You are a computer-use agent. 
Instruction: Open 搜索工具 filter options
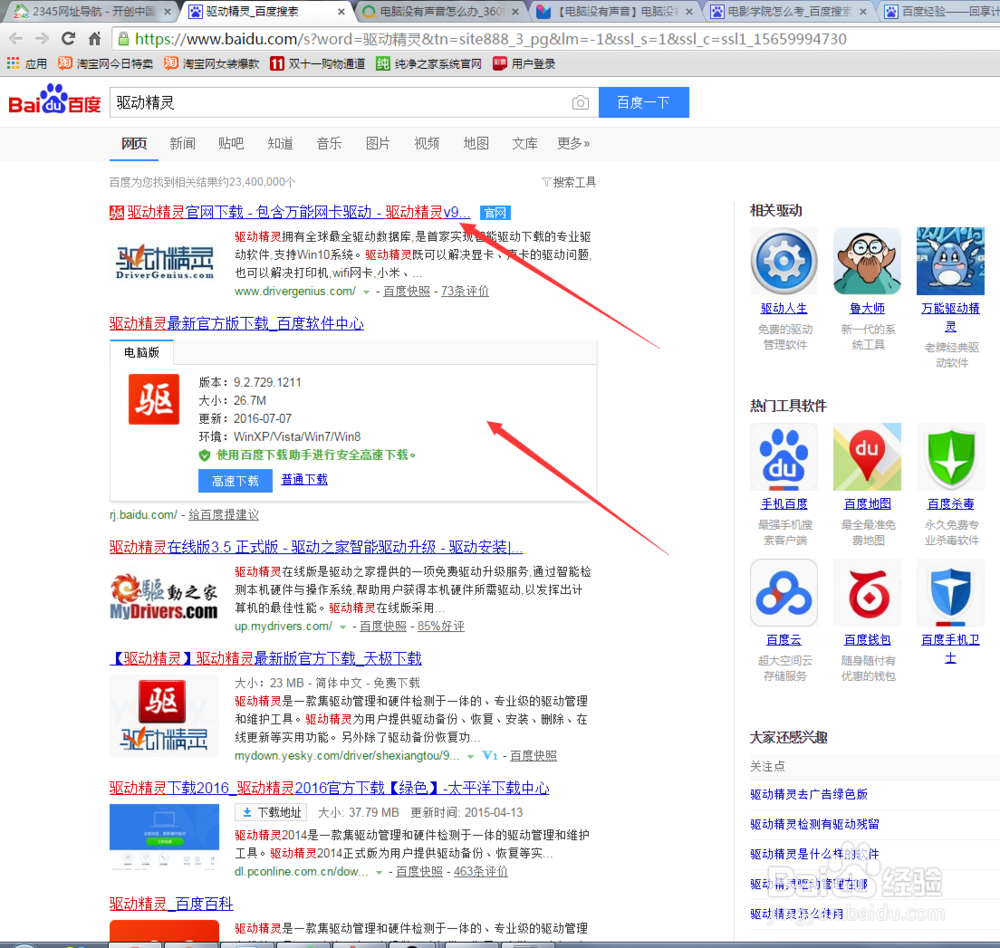569,182
